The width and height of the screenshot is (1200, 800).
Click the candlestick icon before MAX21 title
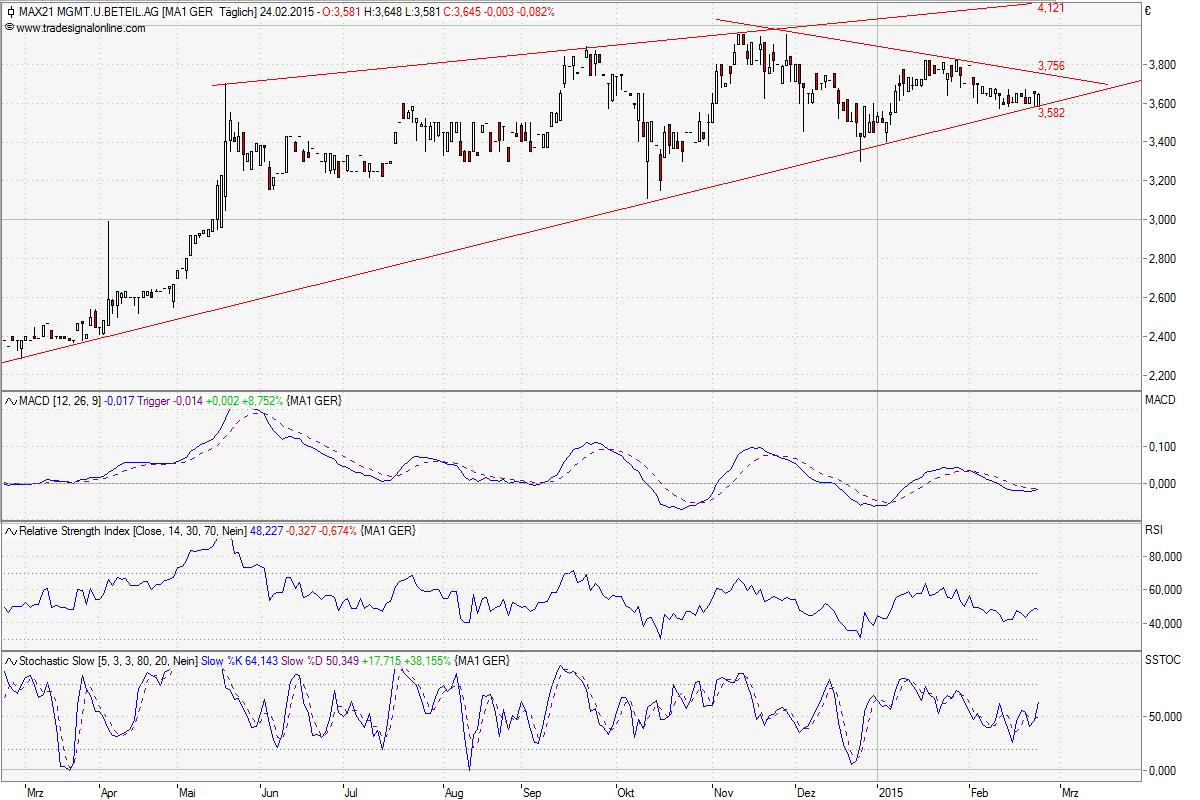(x=10, y=12)
